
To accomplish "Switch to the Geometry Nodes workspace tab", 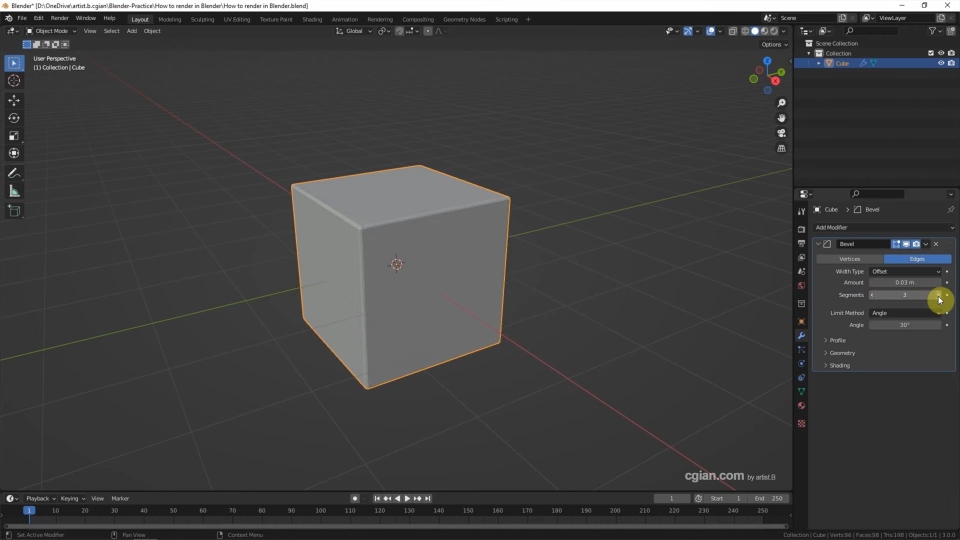I will [464, 19].
